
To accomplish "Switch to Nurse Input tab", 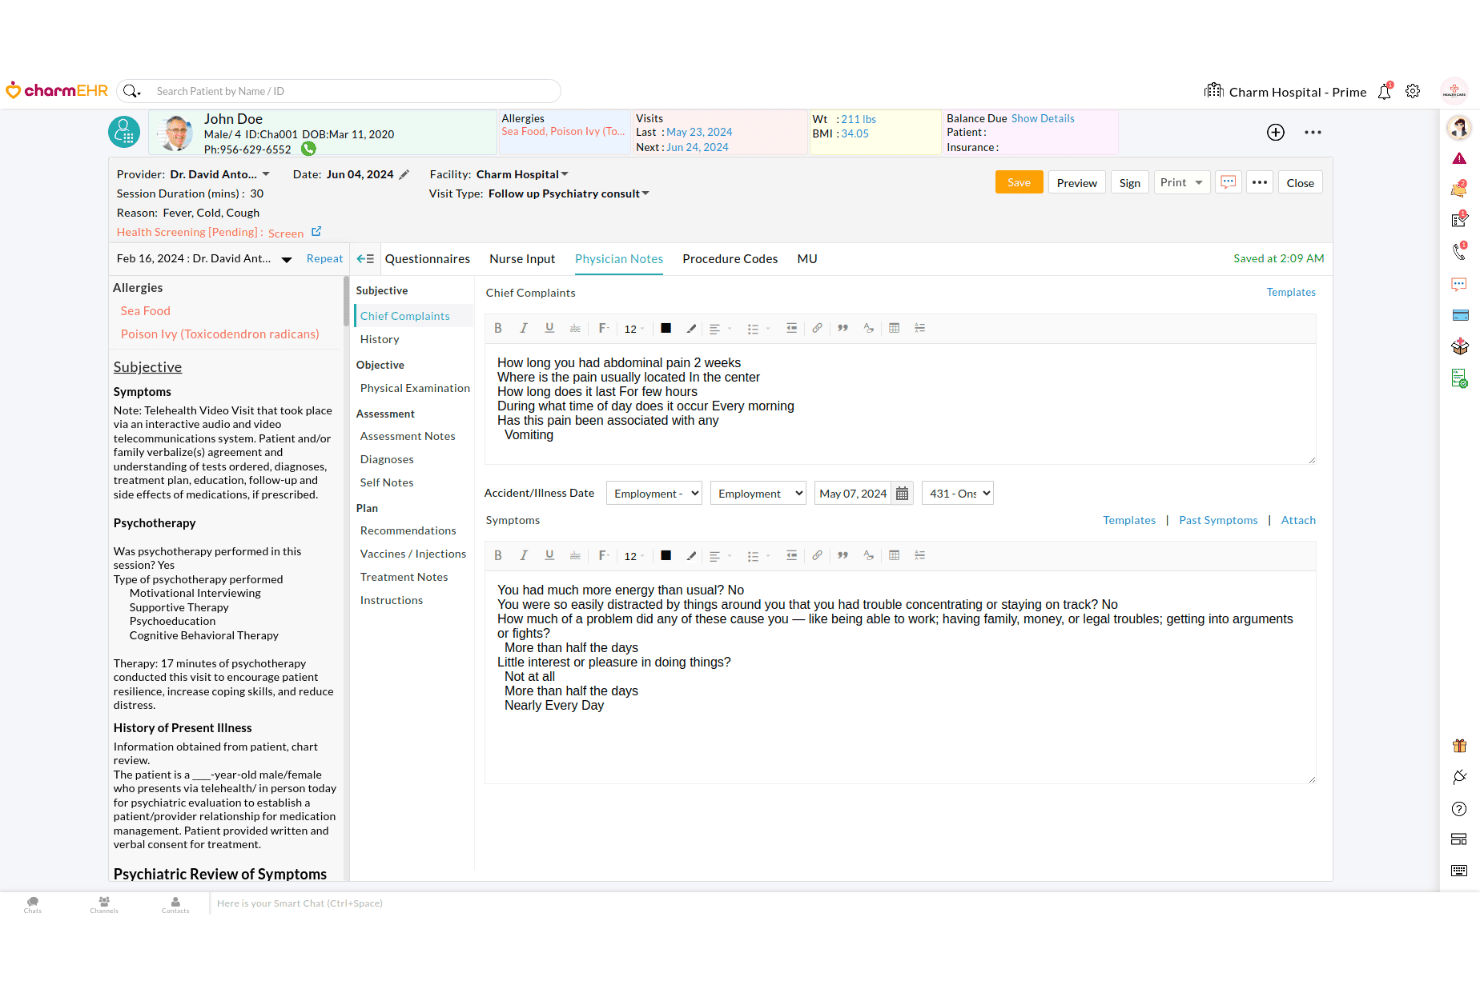I will [522, 259].
